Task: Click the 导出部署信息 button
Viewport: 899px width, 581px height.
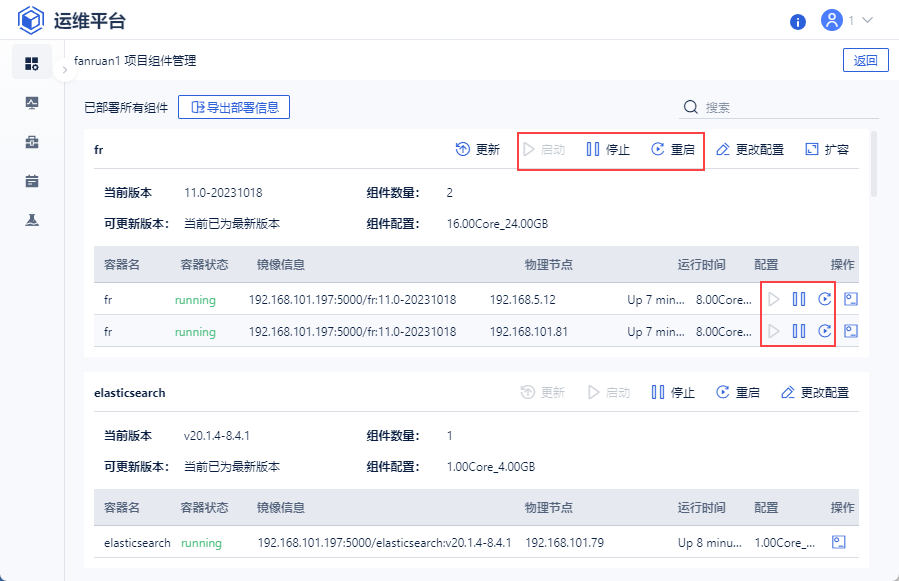Action: (x=234, y=107)
